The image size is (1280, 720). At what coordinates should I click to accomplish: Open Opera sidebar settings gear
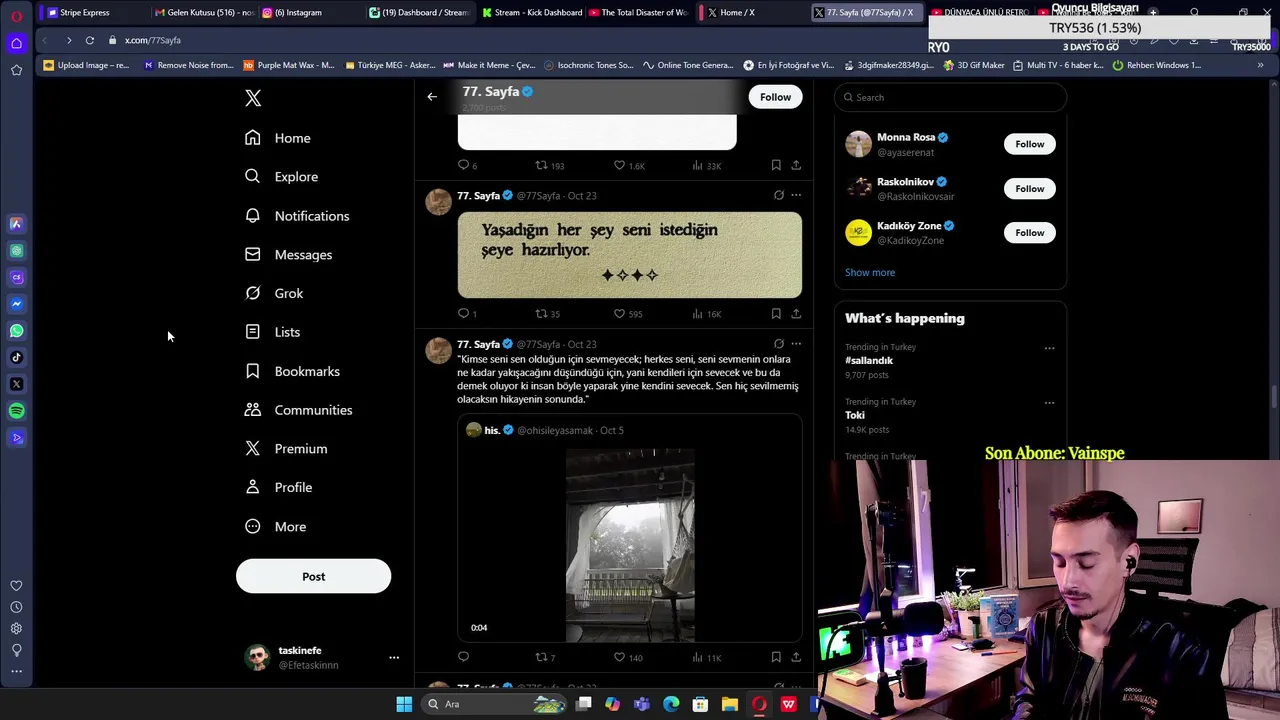[x=16, y=629]
